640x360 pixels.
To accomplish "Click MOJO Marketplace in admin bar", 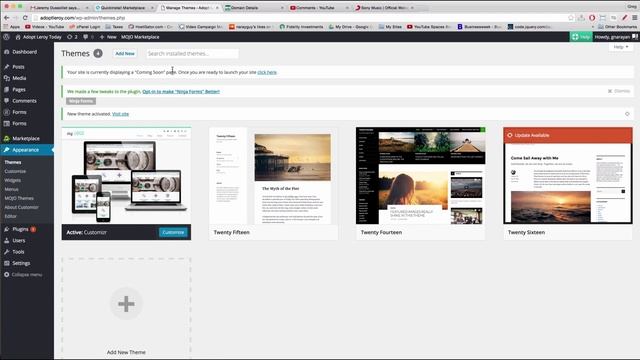I will [x=140, y=37].
